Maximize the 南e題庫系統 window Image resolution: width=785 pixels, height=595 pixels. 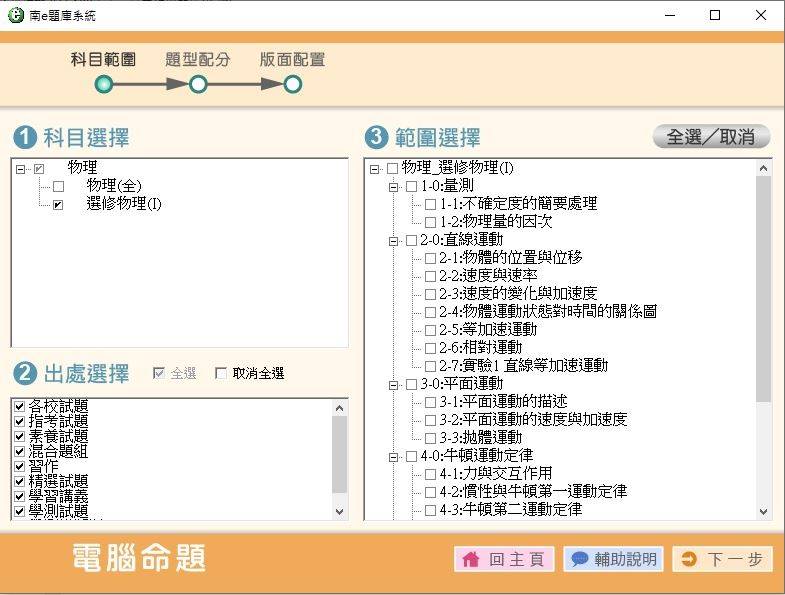[715, 15]
